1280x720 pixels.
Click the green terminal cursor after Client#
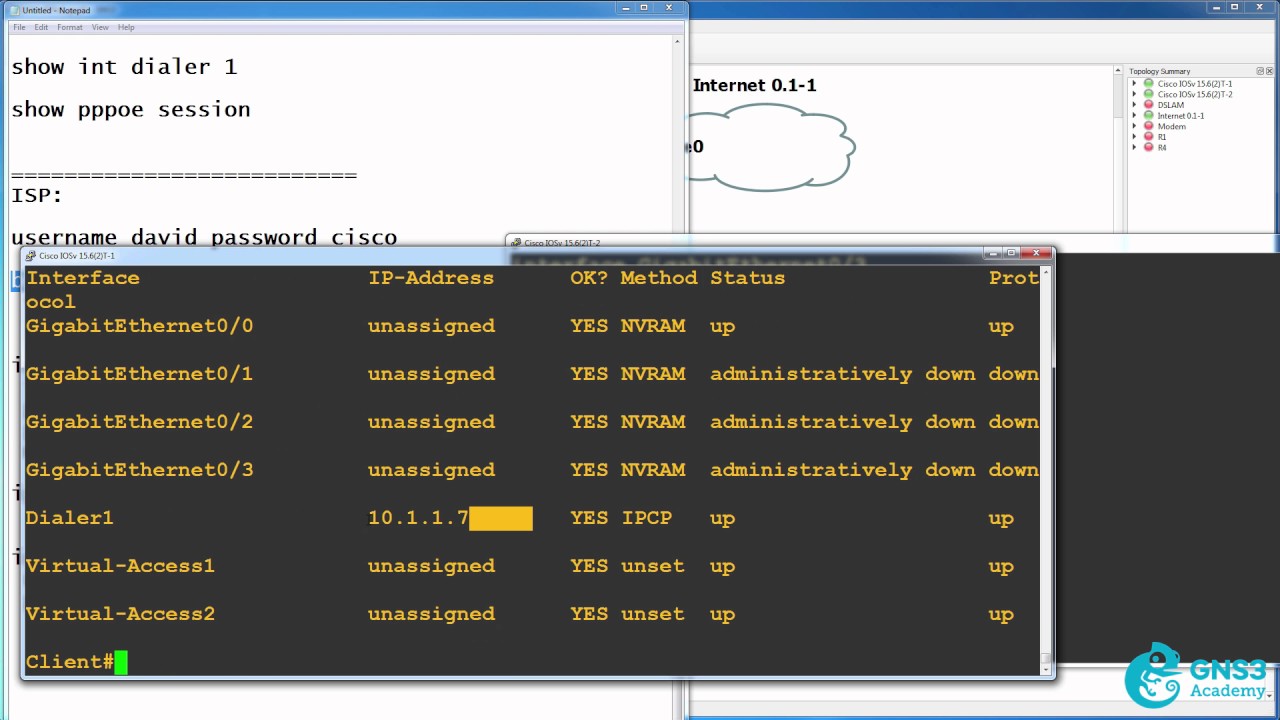pyautogui.click(x=121, y=662)
